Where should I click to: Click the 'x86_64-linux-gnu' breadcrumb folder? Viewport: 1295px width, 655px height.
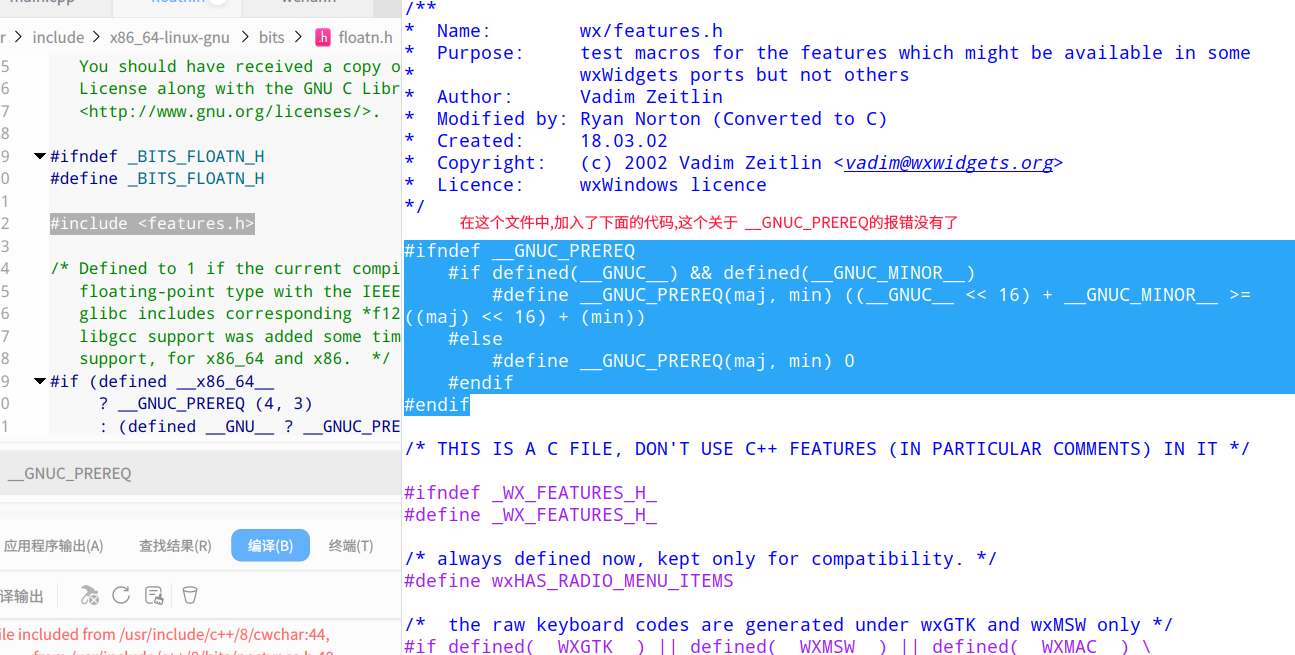(170, 38)
